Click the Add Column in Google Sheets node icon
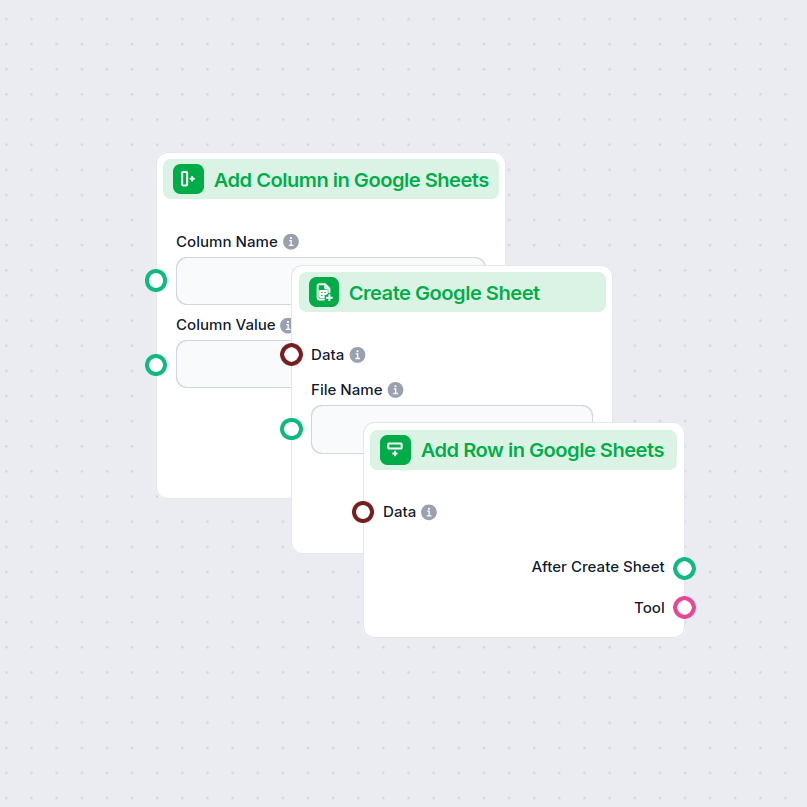The height and width of the screenshot is (807, 807). (187, 179)
